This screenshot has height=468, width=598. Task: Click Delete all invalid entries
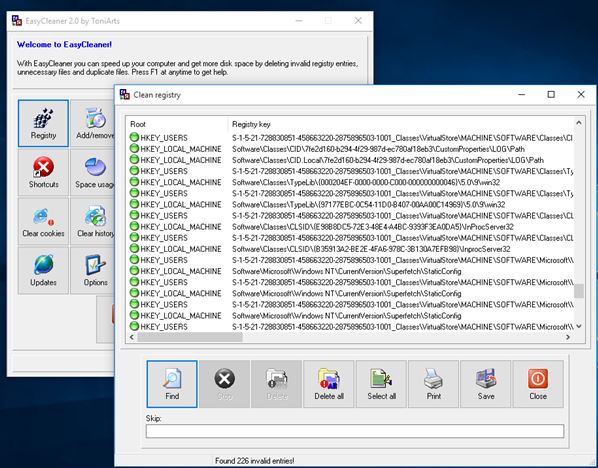[x=329, y=384]
